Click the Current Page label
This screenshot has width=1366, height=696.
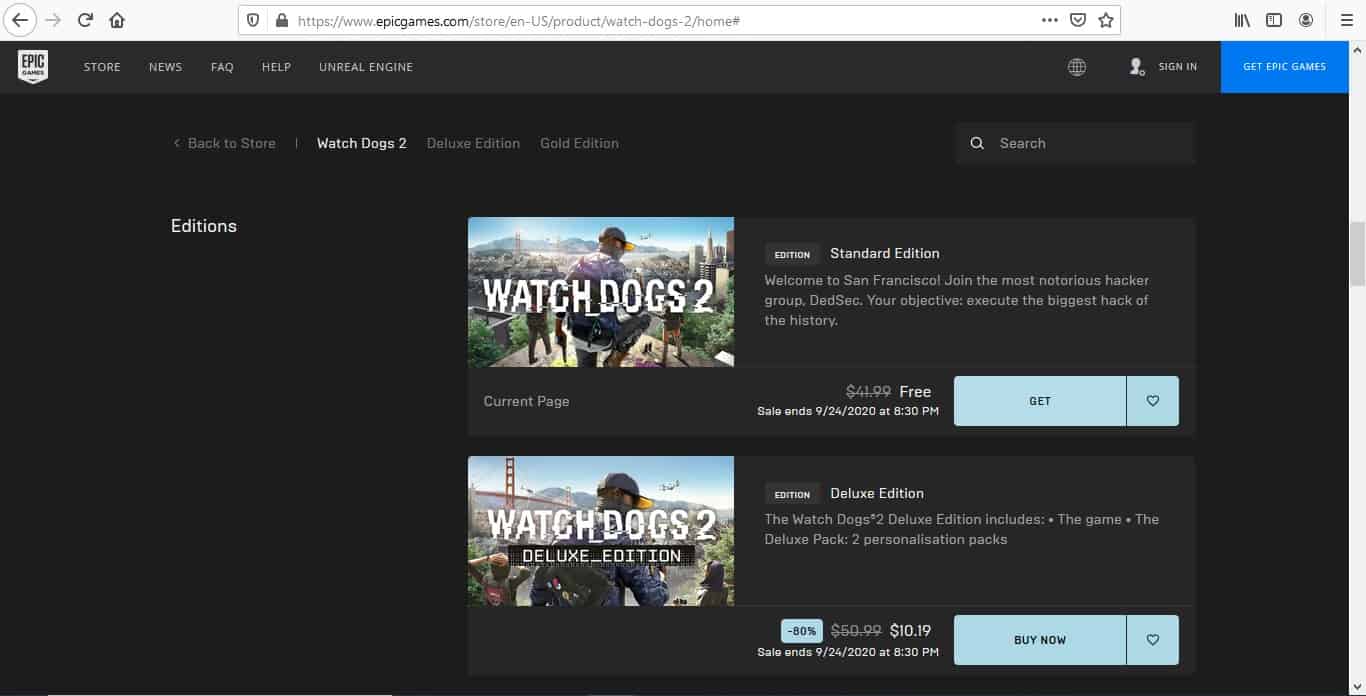[x=526, y=401]
